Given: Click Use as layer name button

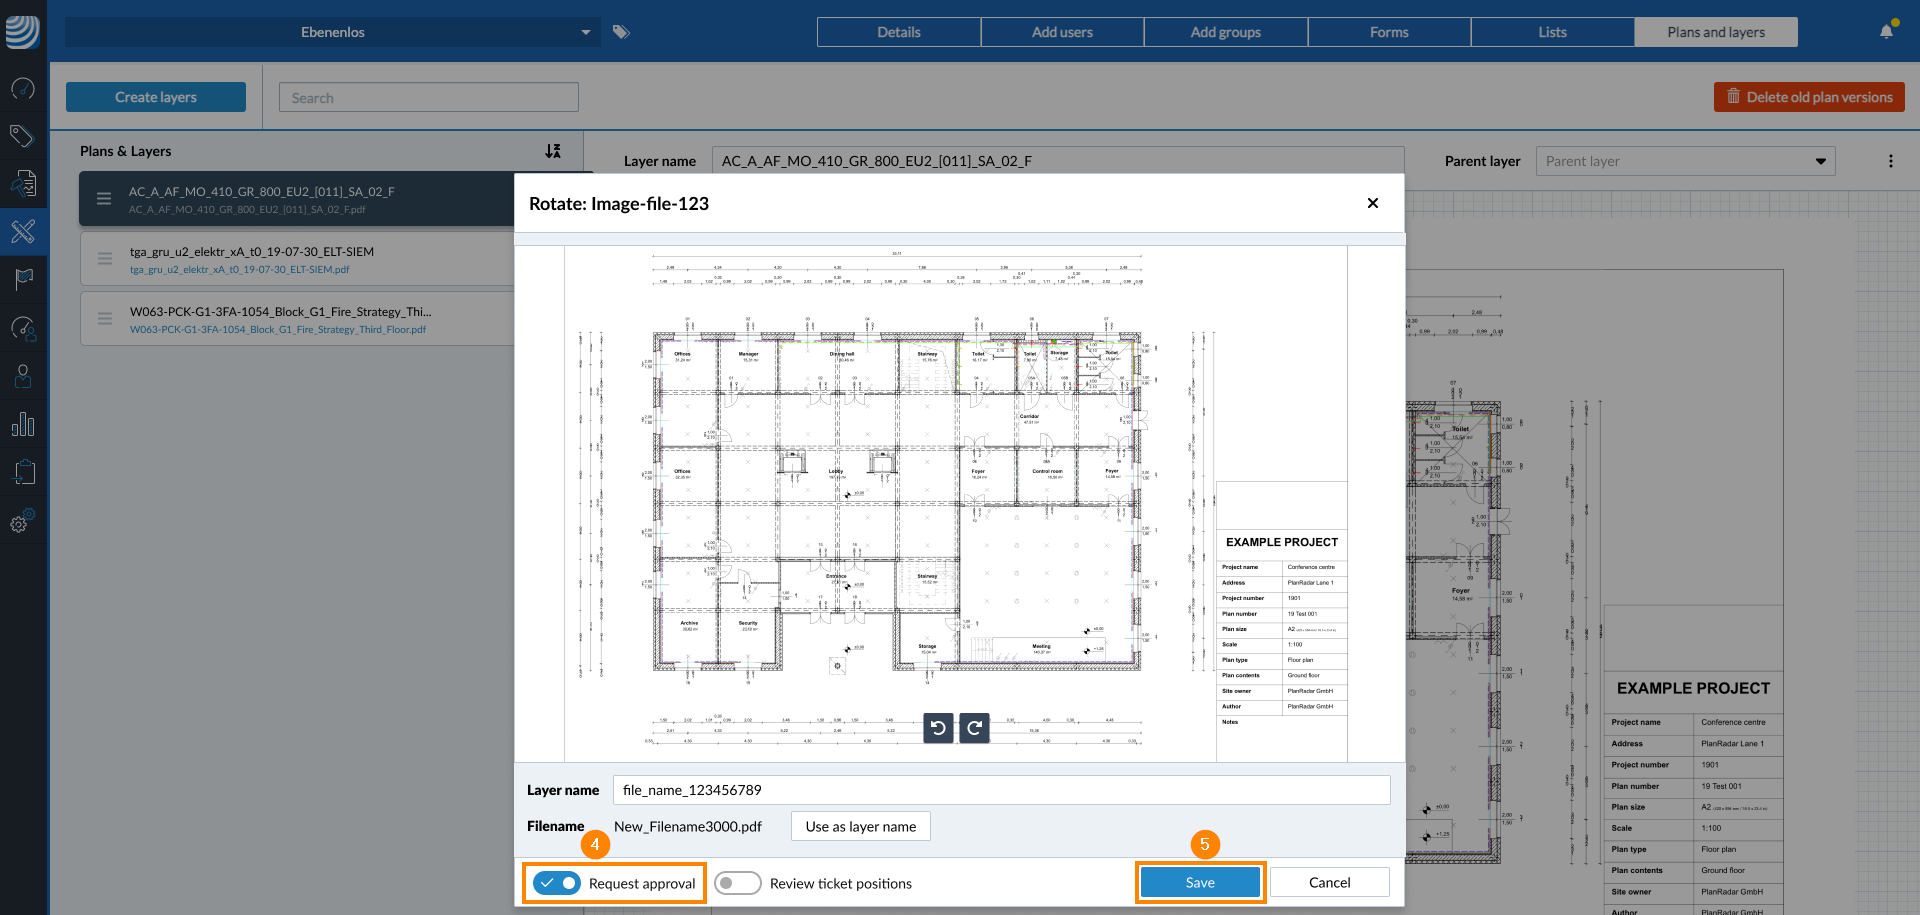Looking at the screenshot, I should click(x=860, y=826).
